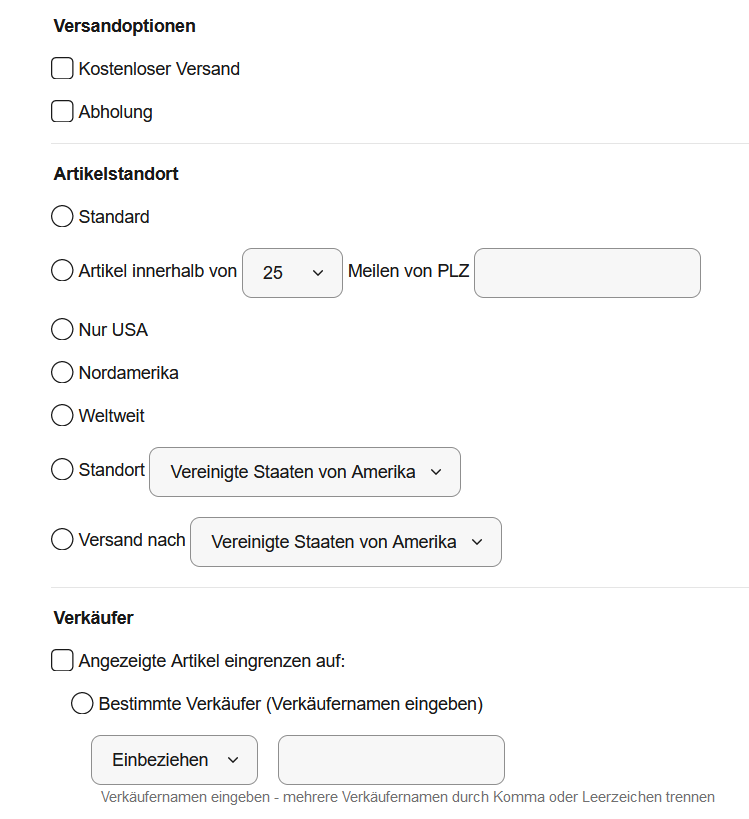Click the Kostenloser Versand label text
Image resolution: width=749 pixels, height=819 pixels.
(x=159, y=69)
